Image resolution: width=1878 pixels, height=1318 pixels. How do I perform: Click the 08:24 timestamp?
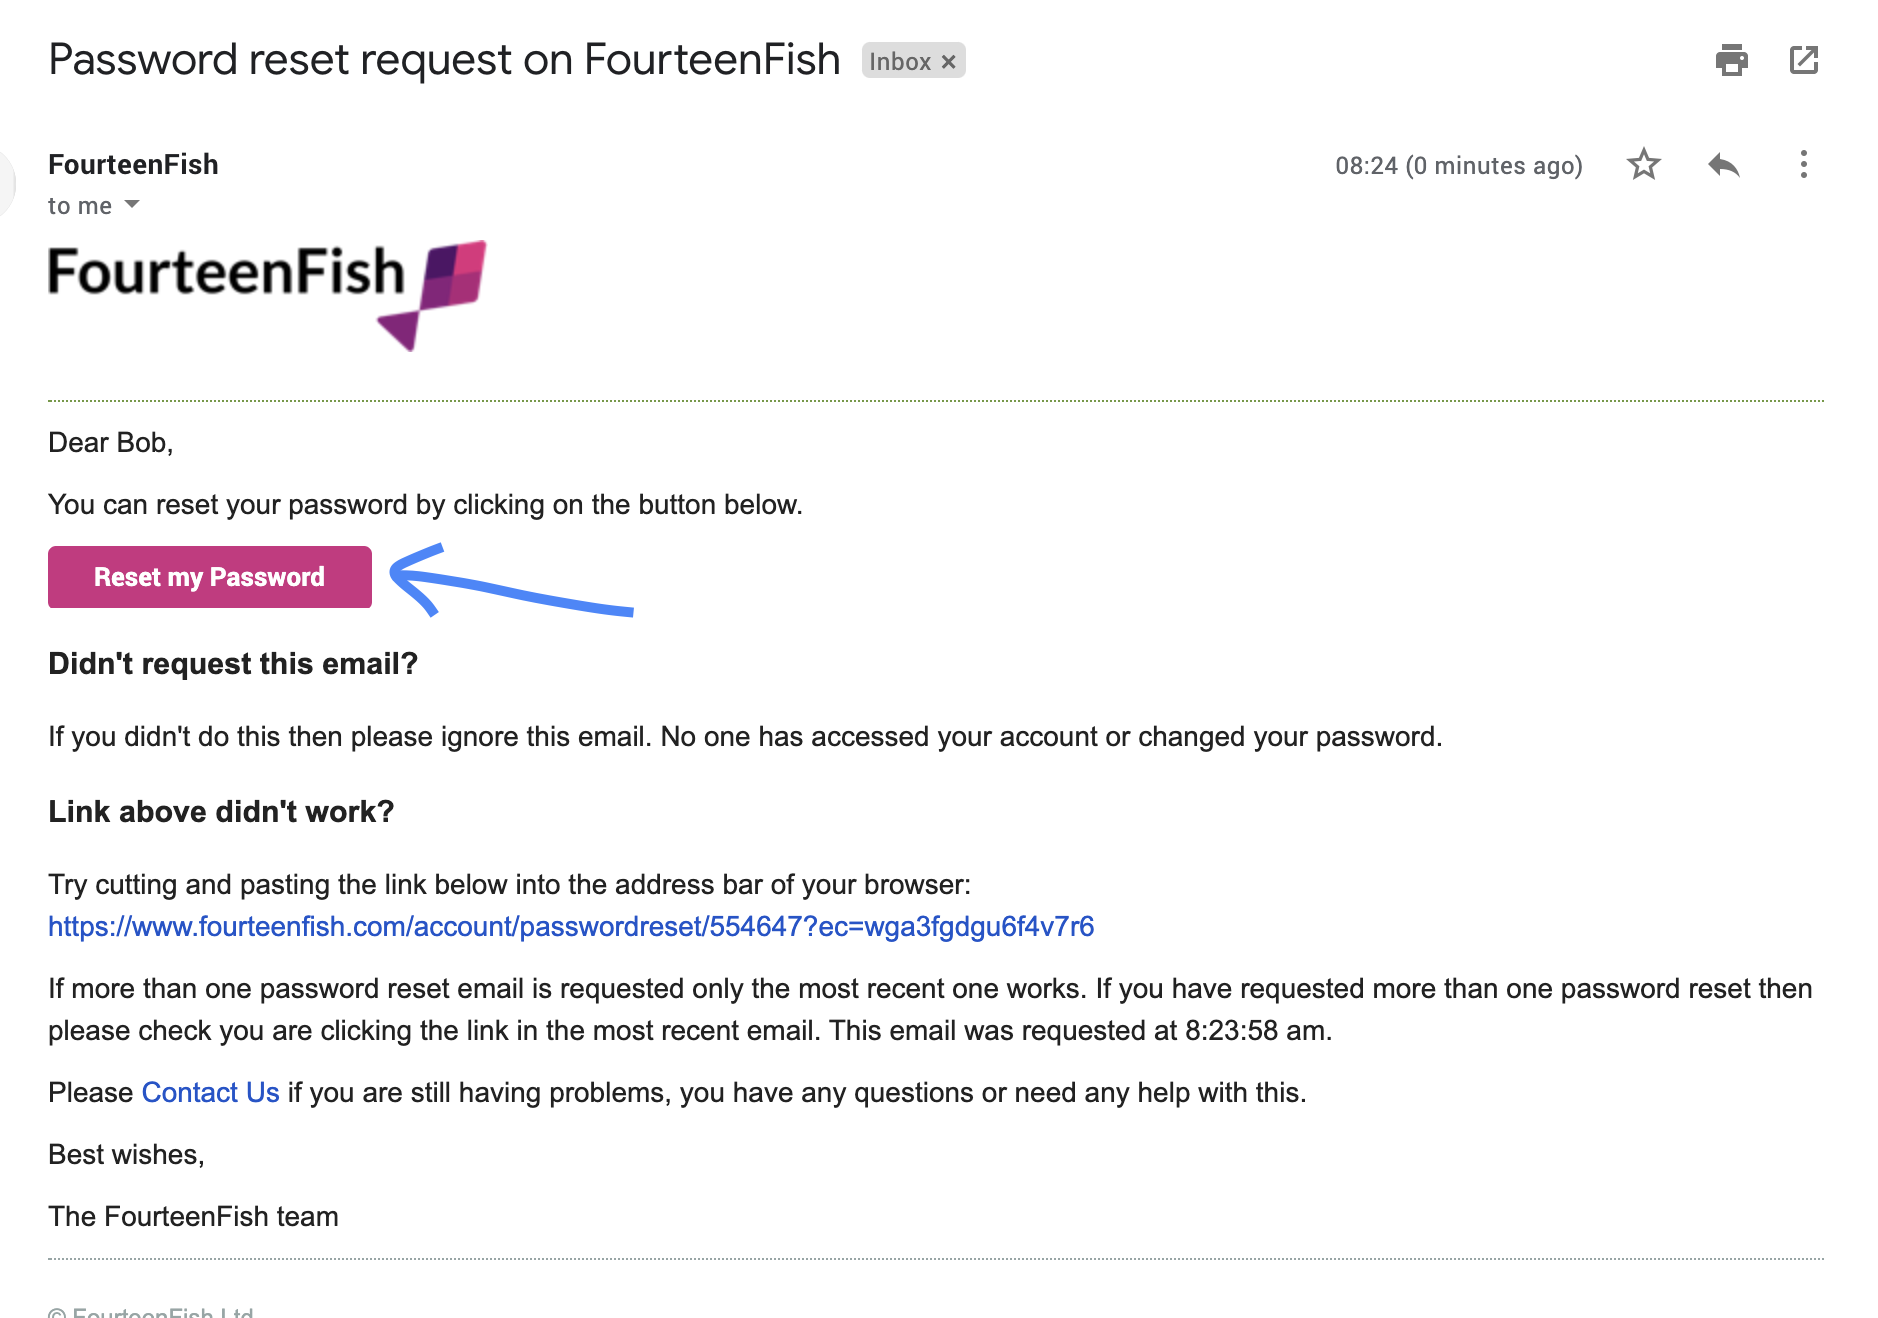(1458, 165)
